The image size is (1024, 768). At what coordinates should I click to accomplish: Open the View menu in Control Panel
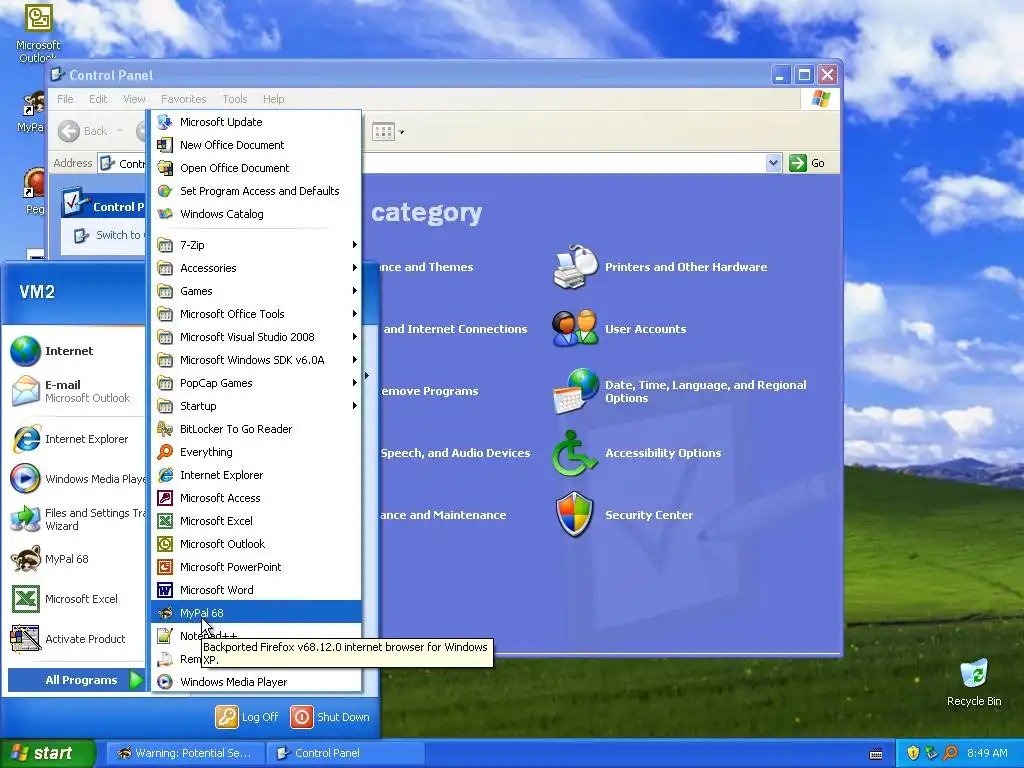134,99
